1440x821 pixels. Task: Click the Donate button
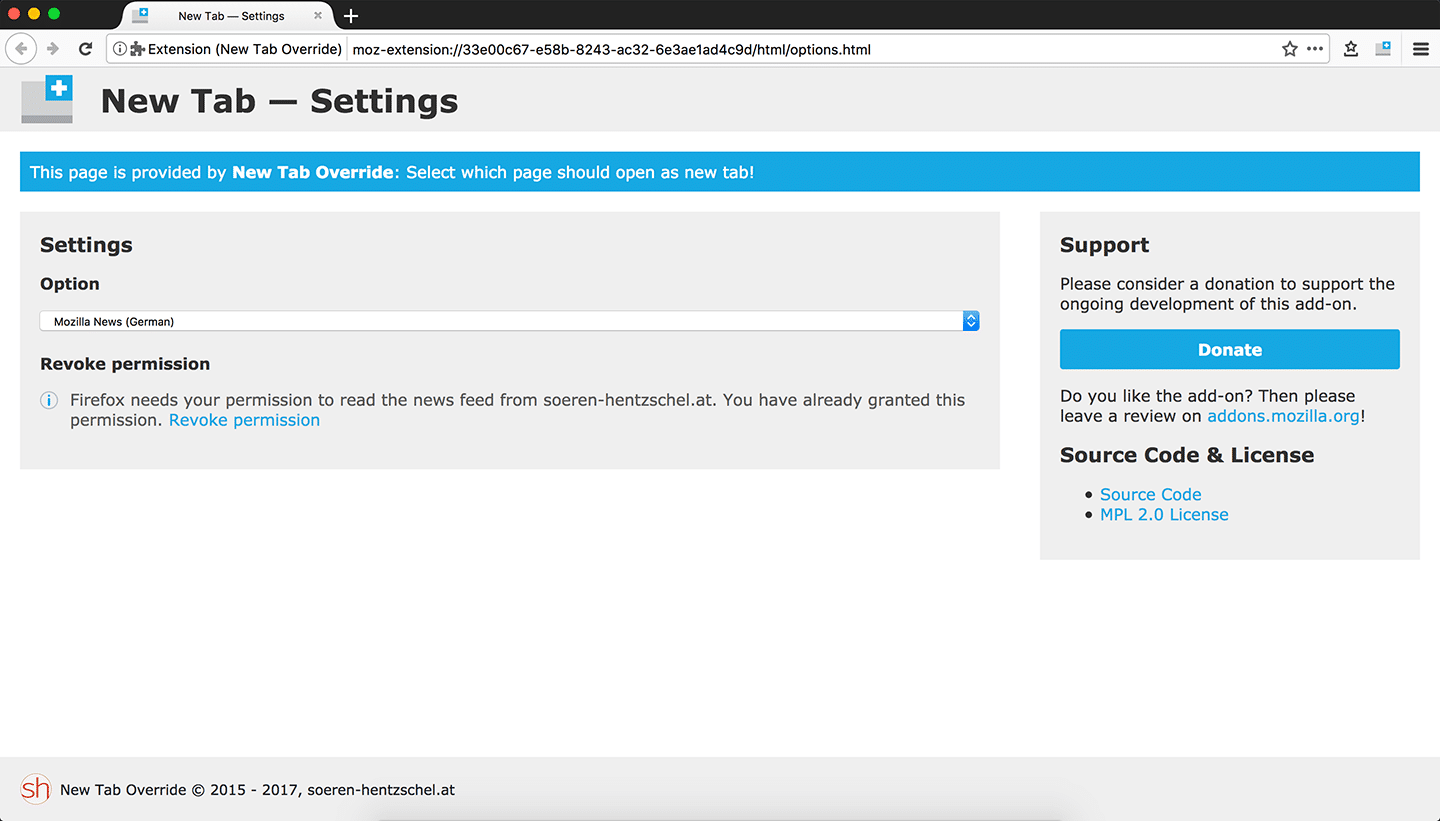click(1229, 350)
